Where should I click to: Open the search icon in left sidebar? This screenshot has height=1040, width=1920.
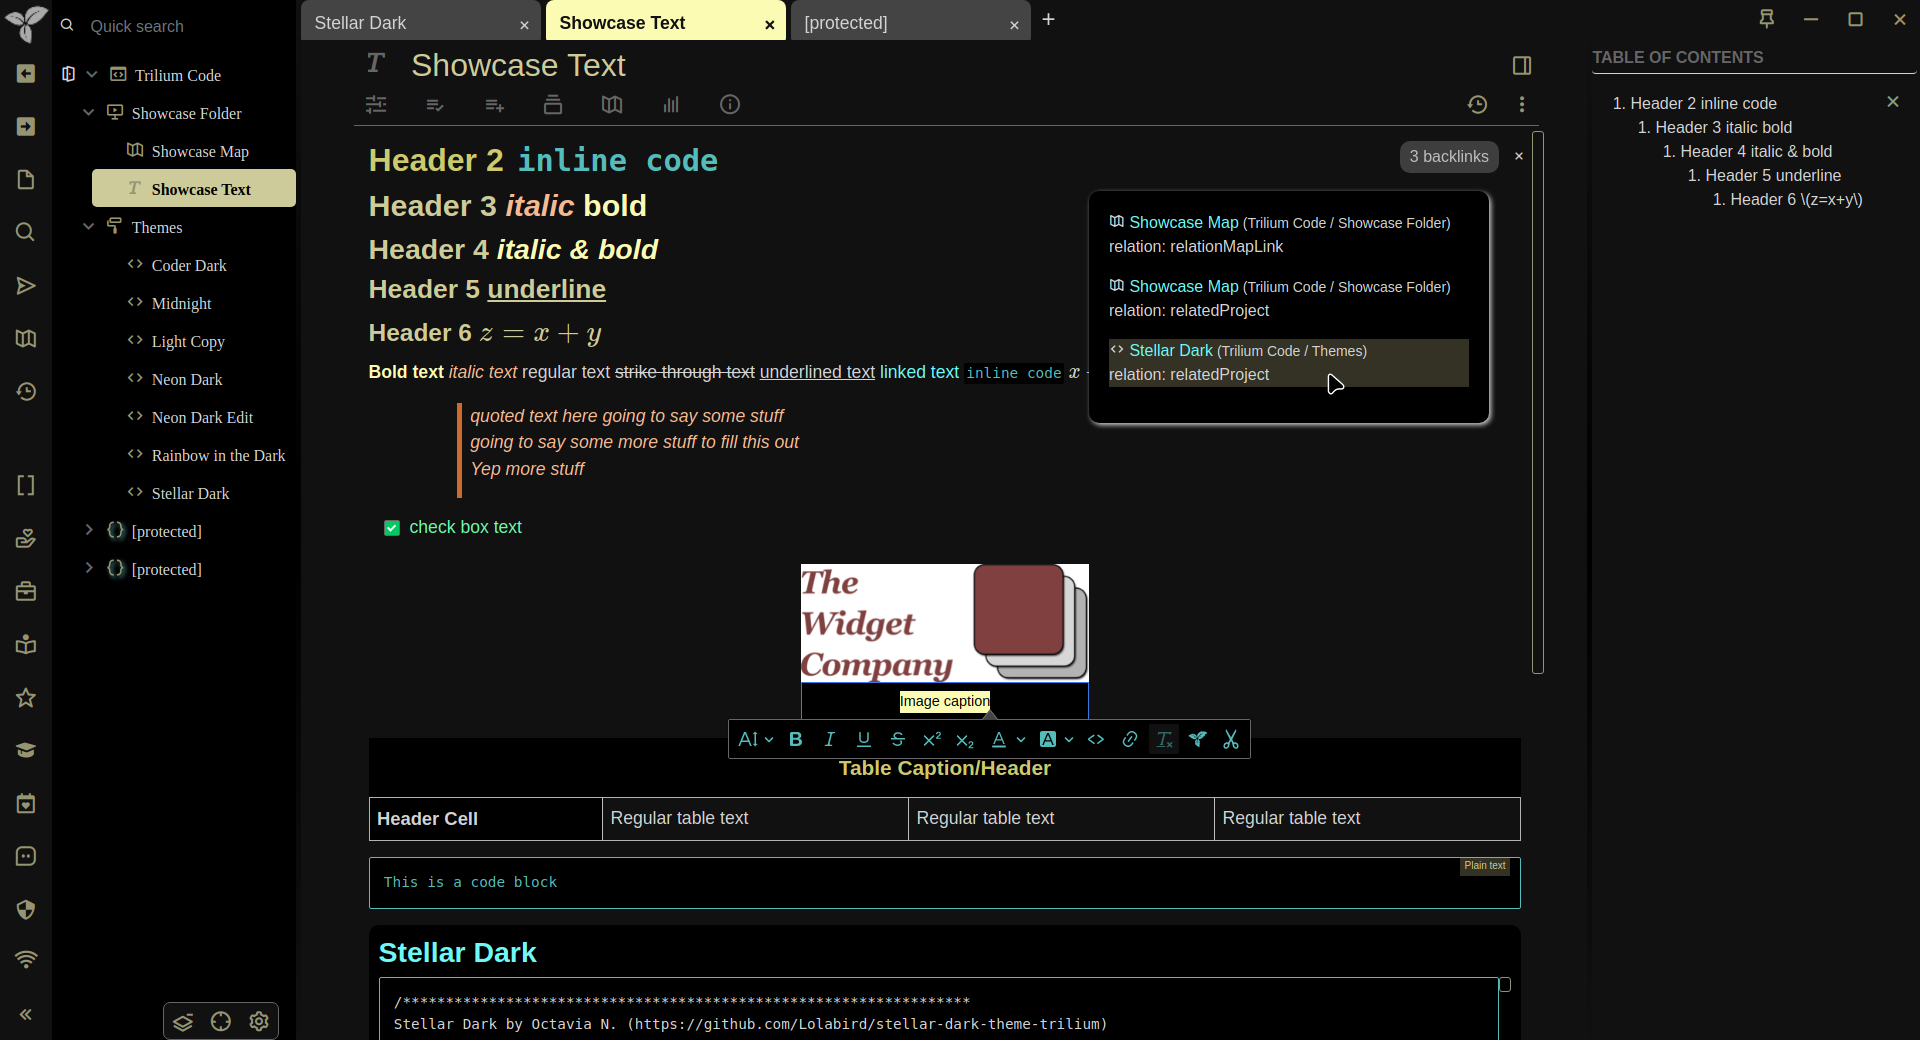[x=26, y=232]
